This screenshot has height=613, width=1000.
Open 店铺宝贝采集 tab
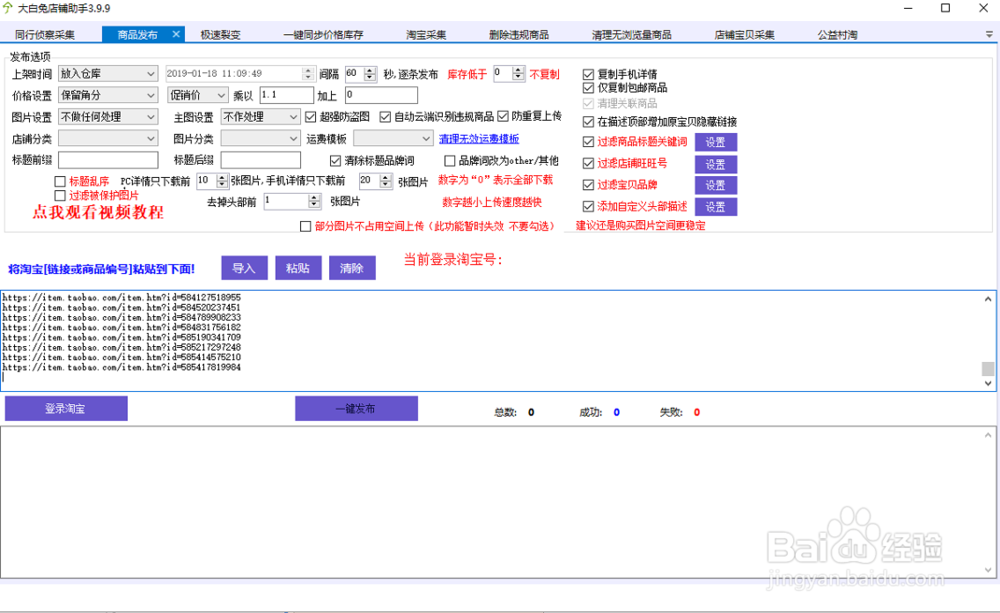744,35
